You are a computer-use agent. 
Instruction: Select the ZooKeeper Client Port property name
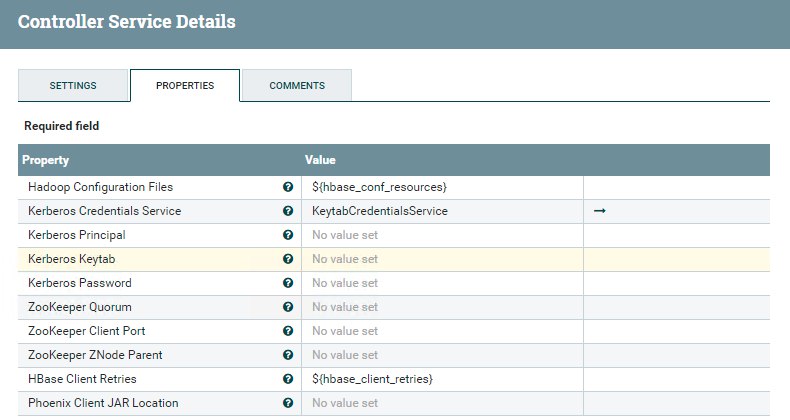click(x=87, y=331)
